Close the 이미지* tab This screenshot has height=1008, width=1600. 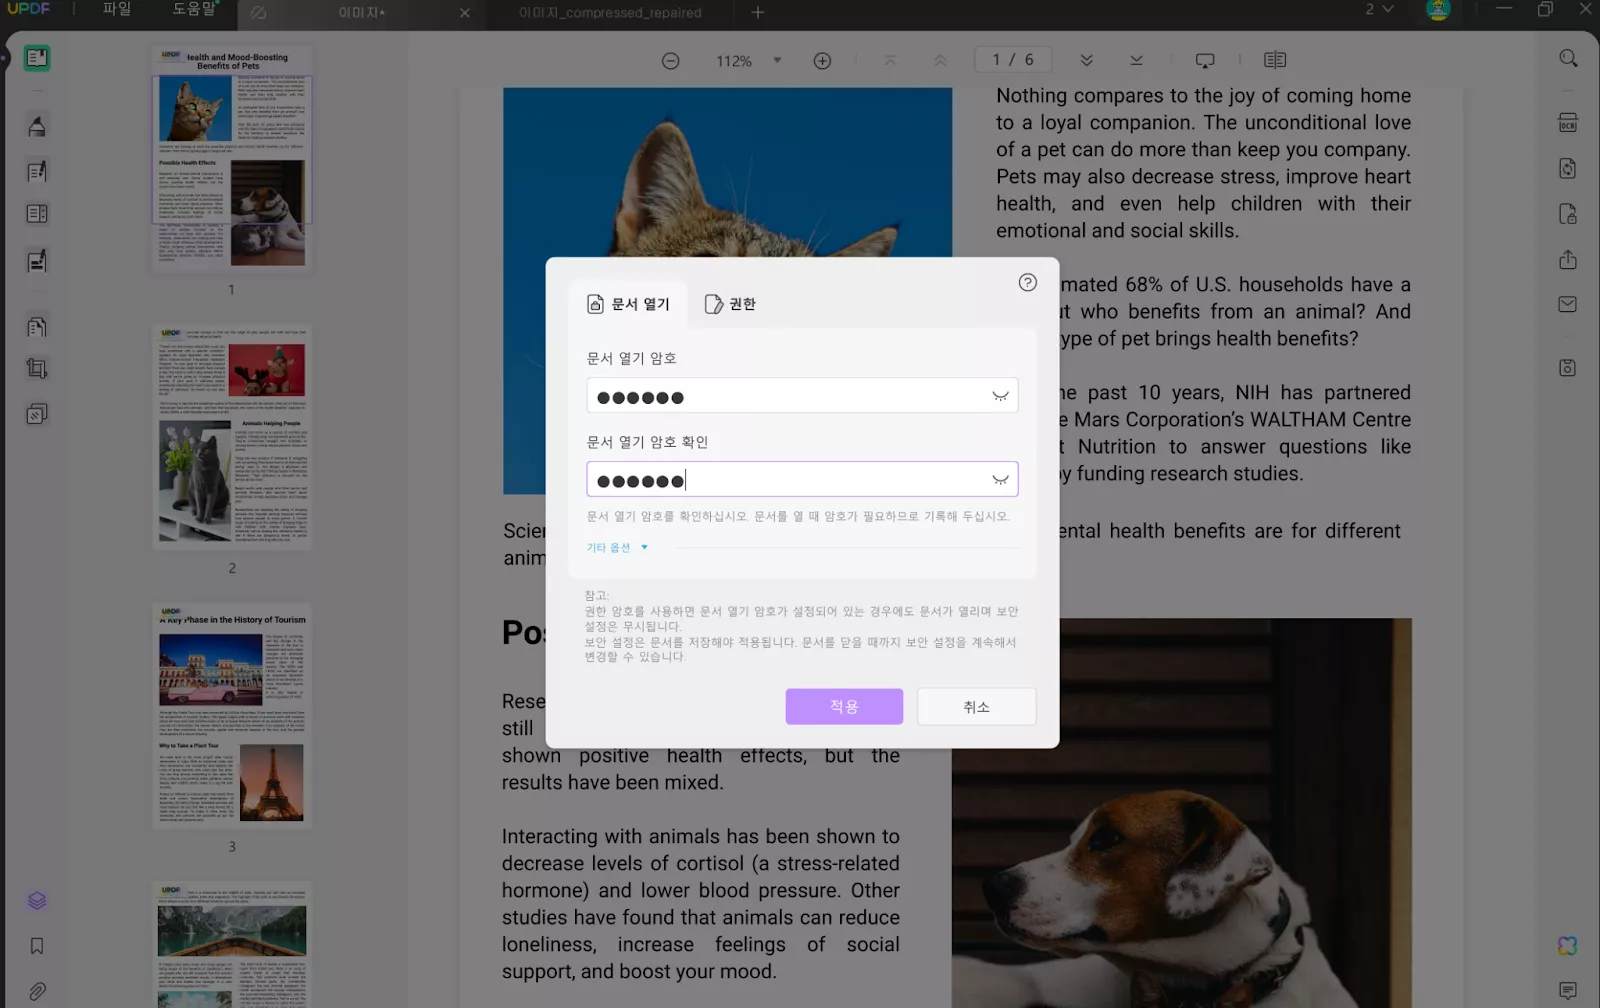coord(465,13)
